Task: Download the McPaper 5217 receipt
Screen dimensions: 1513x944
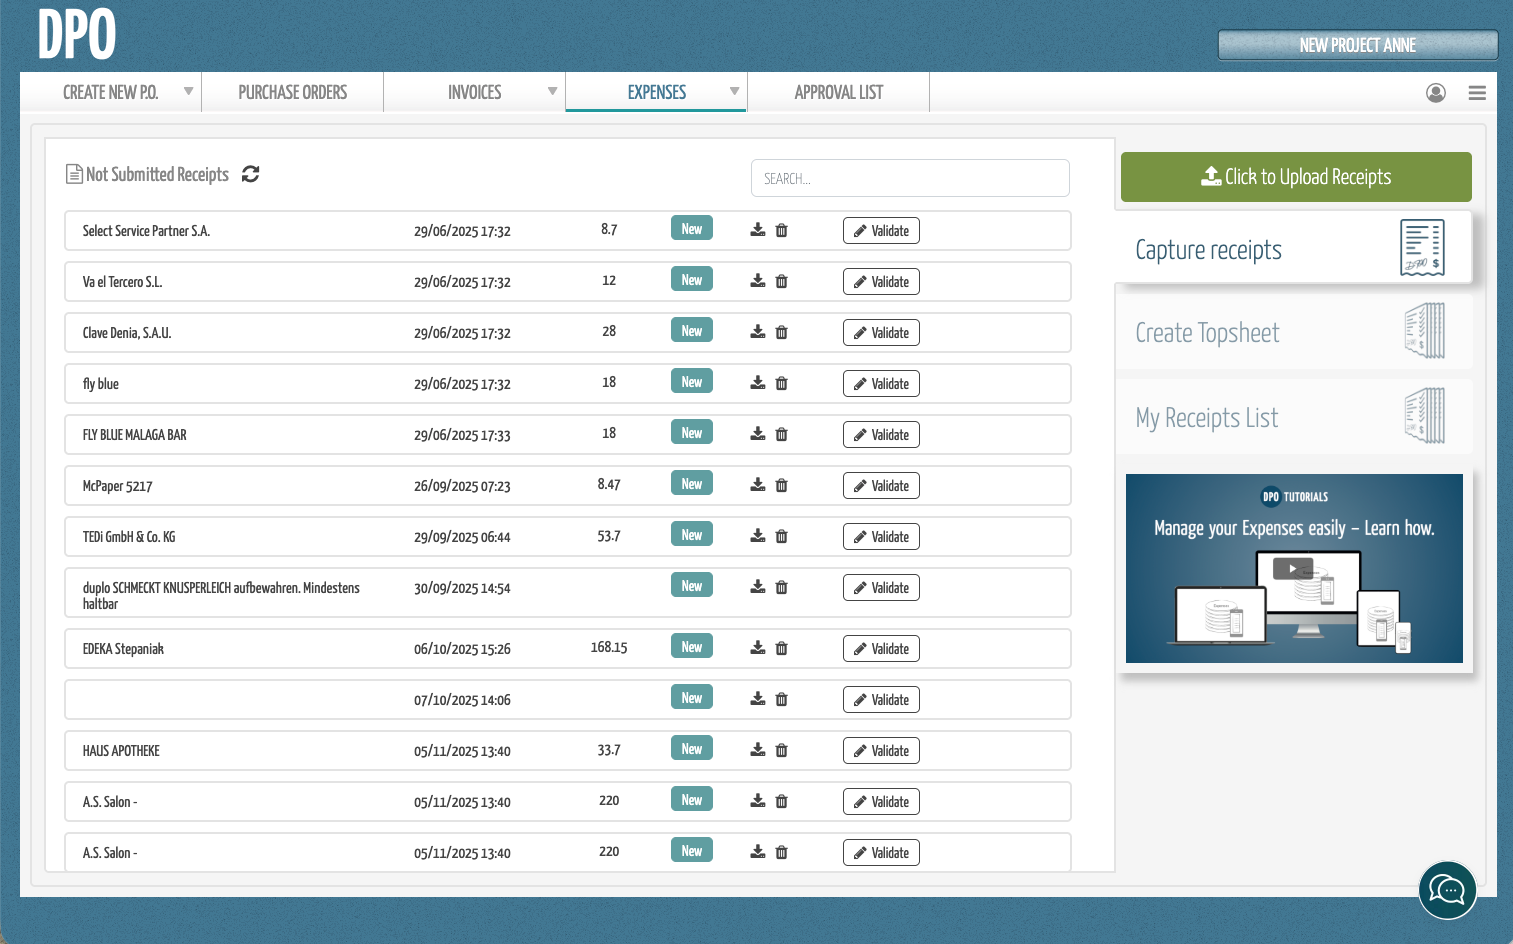Action: tap(758, 485)
